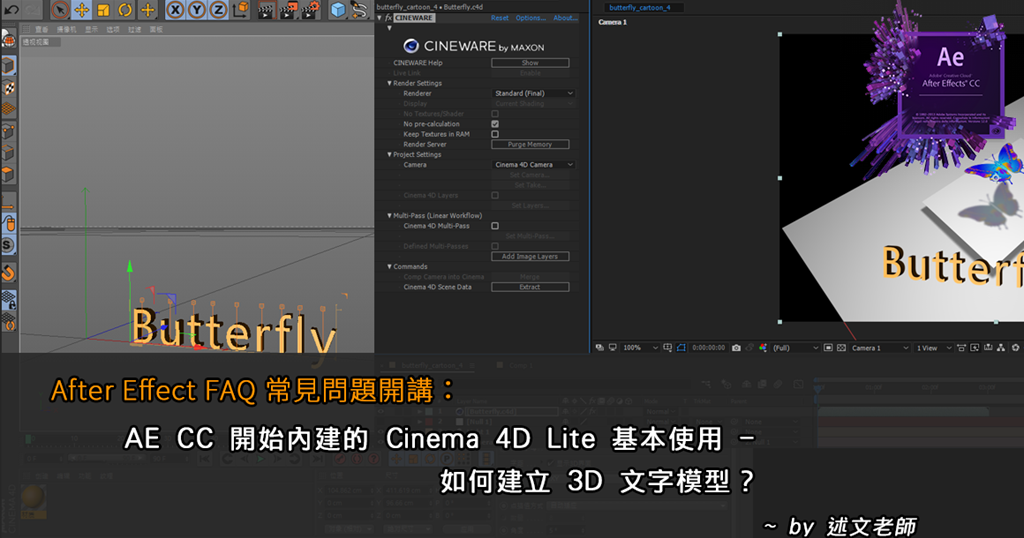Select Edges mode icon

(8, 153)
